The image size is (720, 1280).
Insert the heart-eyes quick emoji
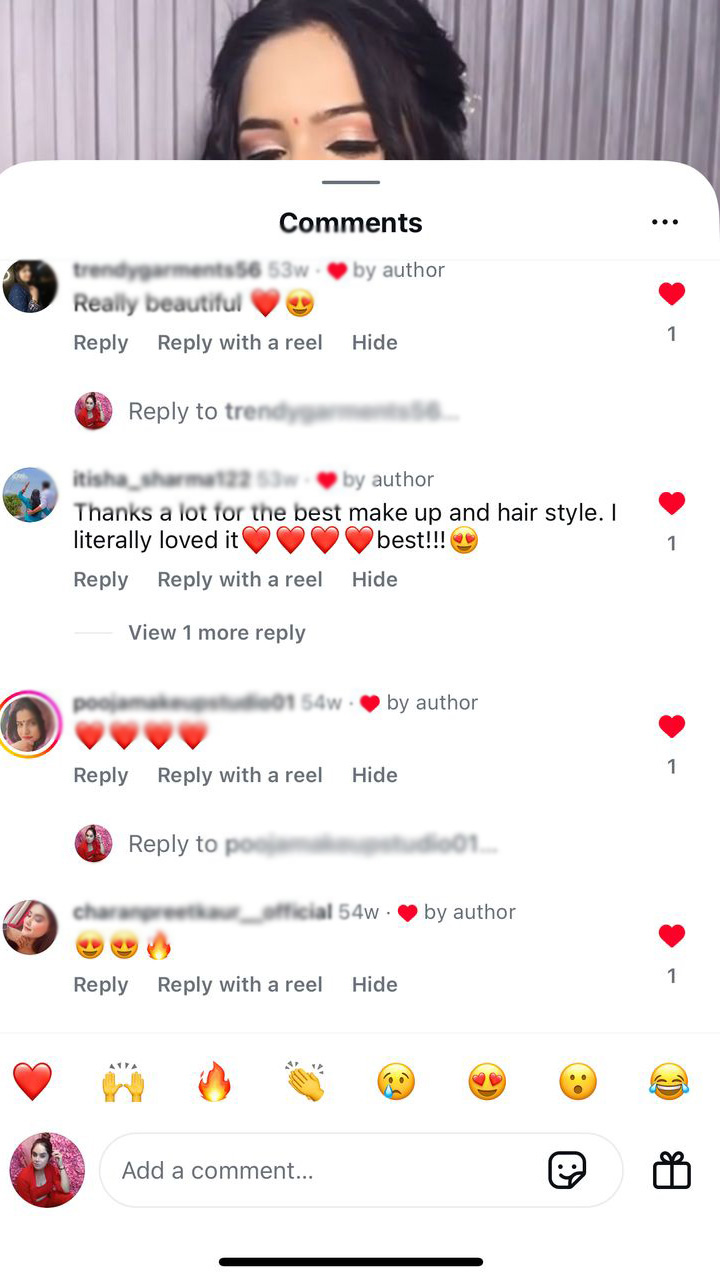click(487, 1082)
